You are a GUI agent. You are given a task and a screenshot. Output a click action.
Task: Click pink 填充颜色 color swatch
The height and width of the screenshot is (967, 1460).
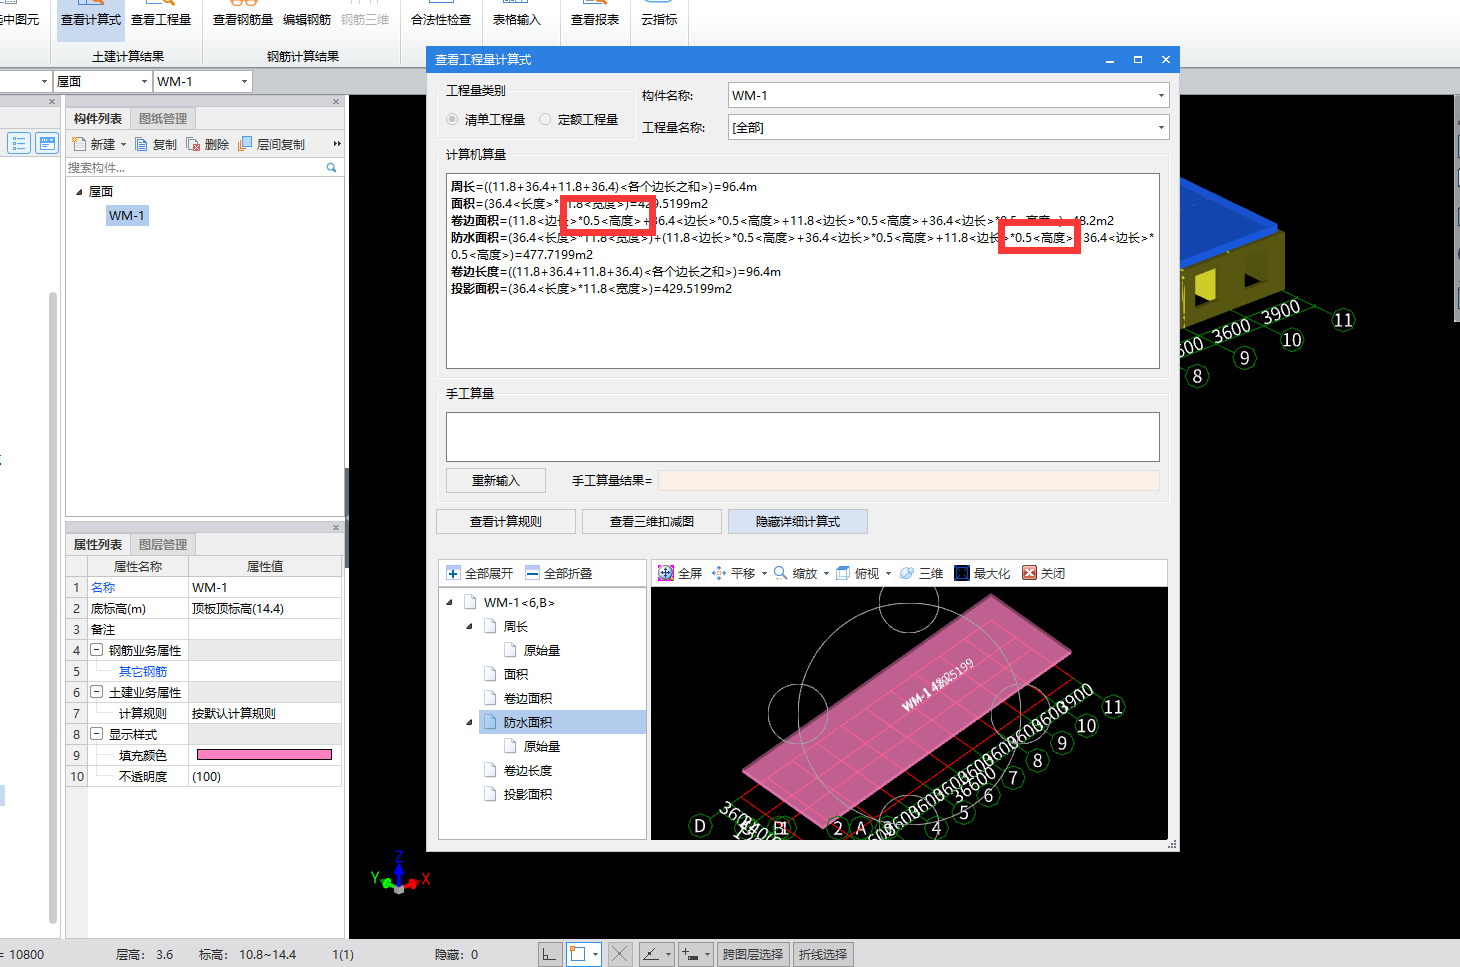click(265, 755)
